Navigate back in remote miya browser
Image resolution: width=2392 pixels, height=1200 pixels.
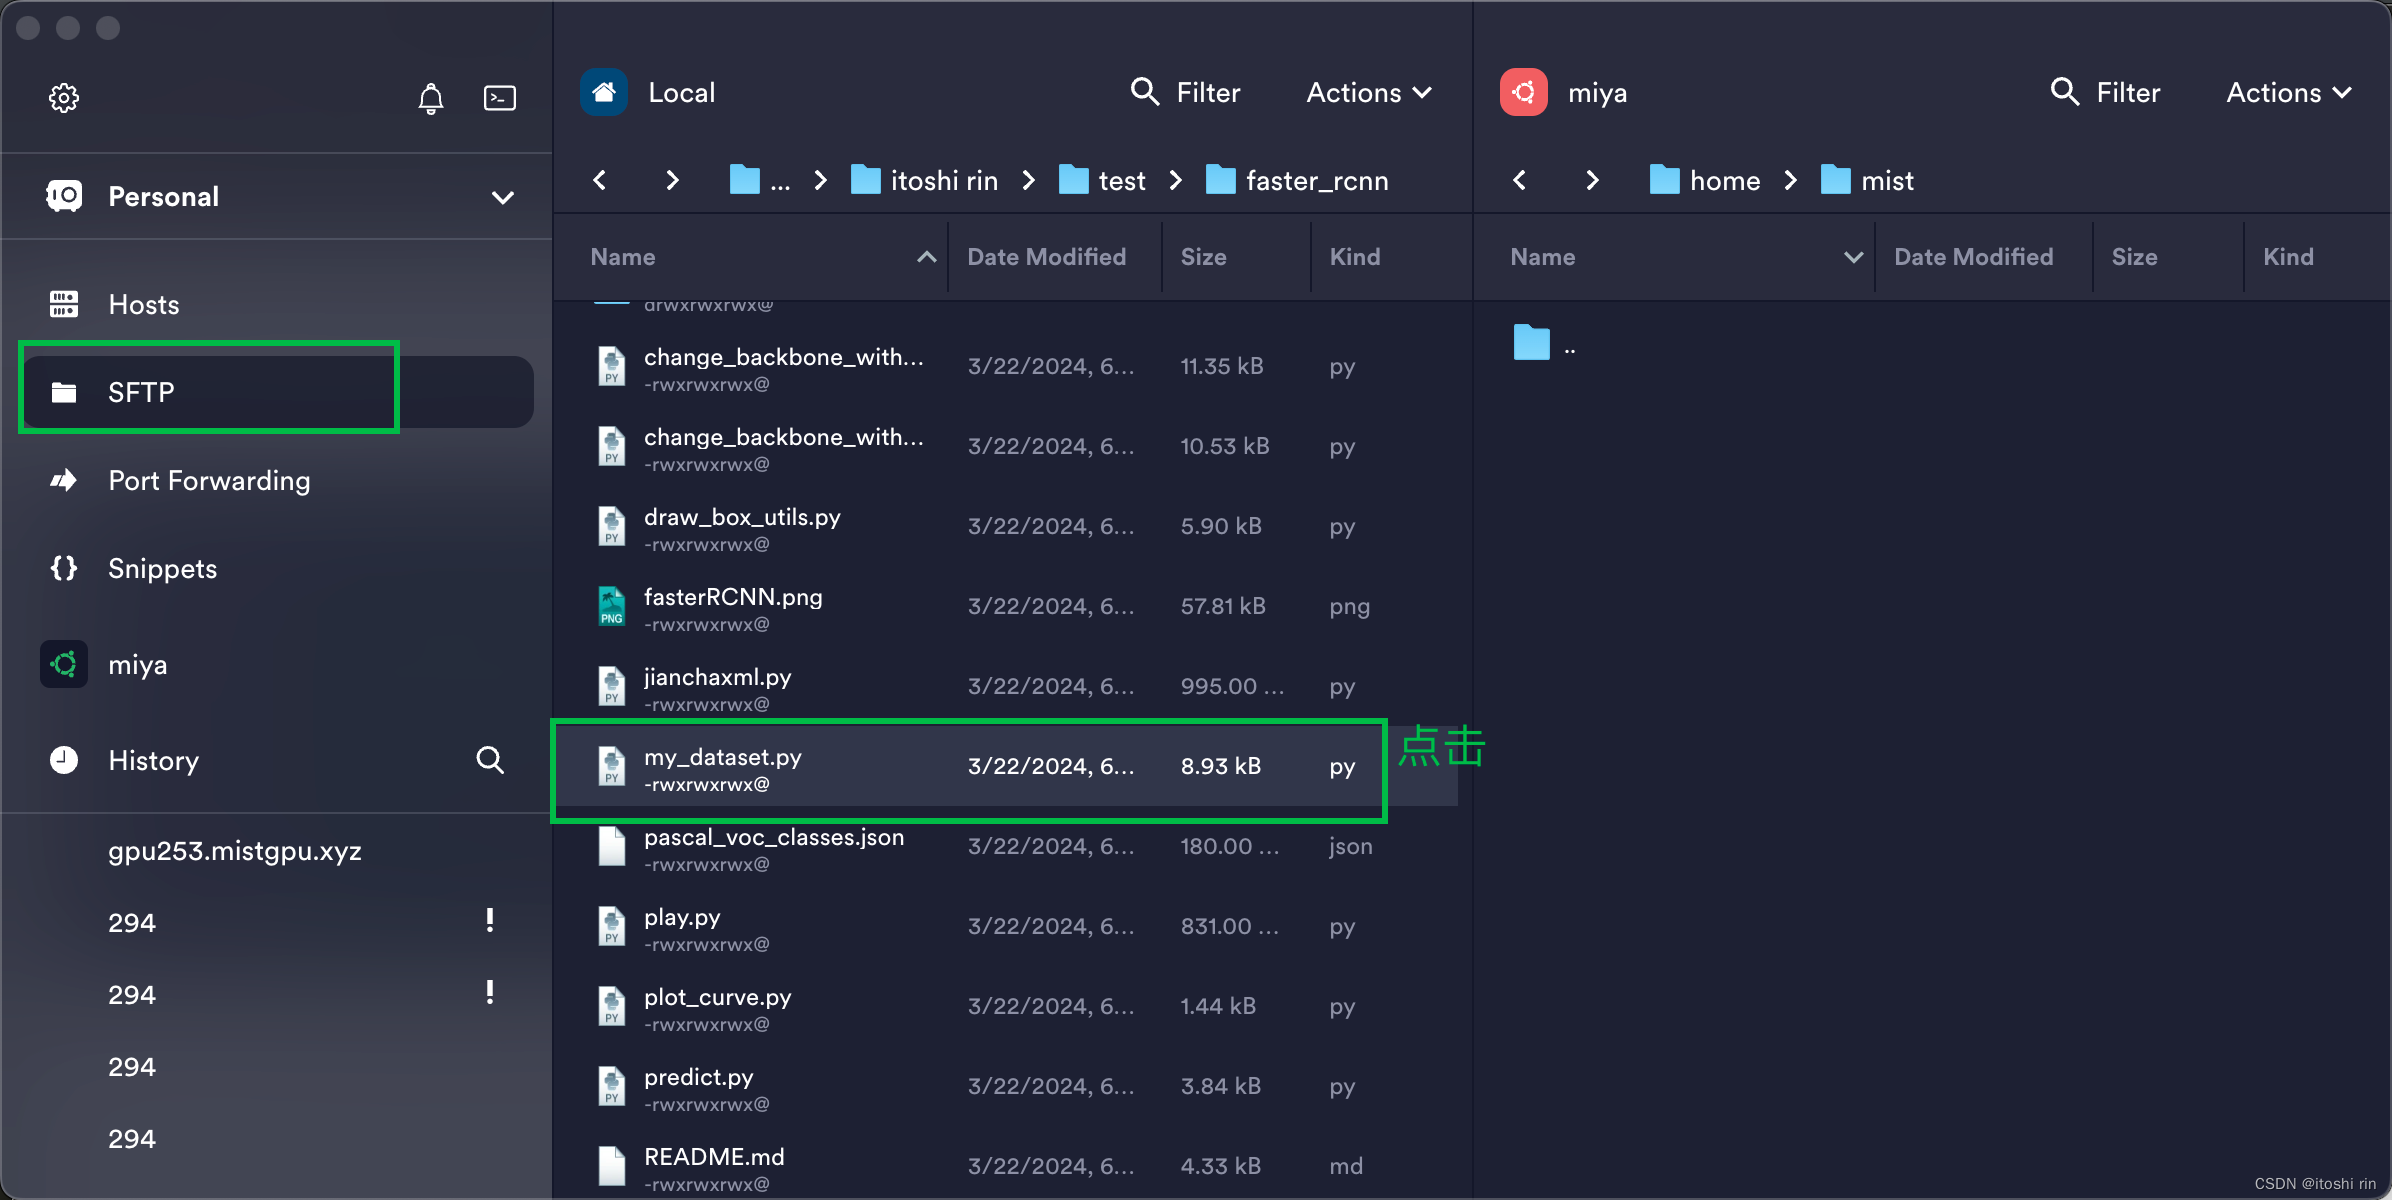point(1521,179)
